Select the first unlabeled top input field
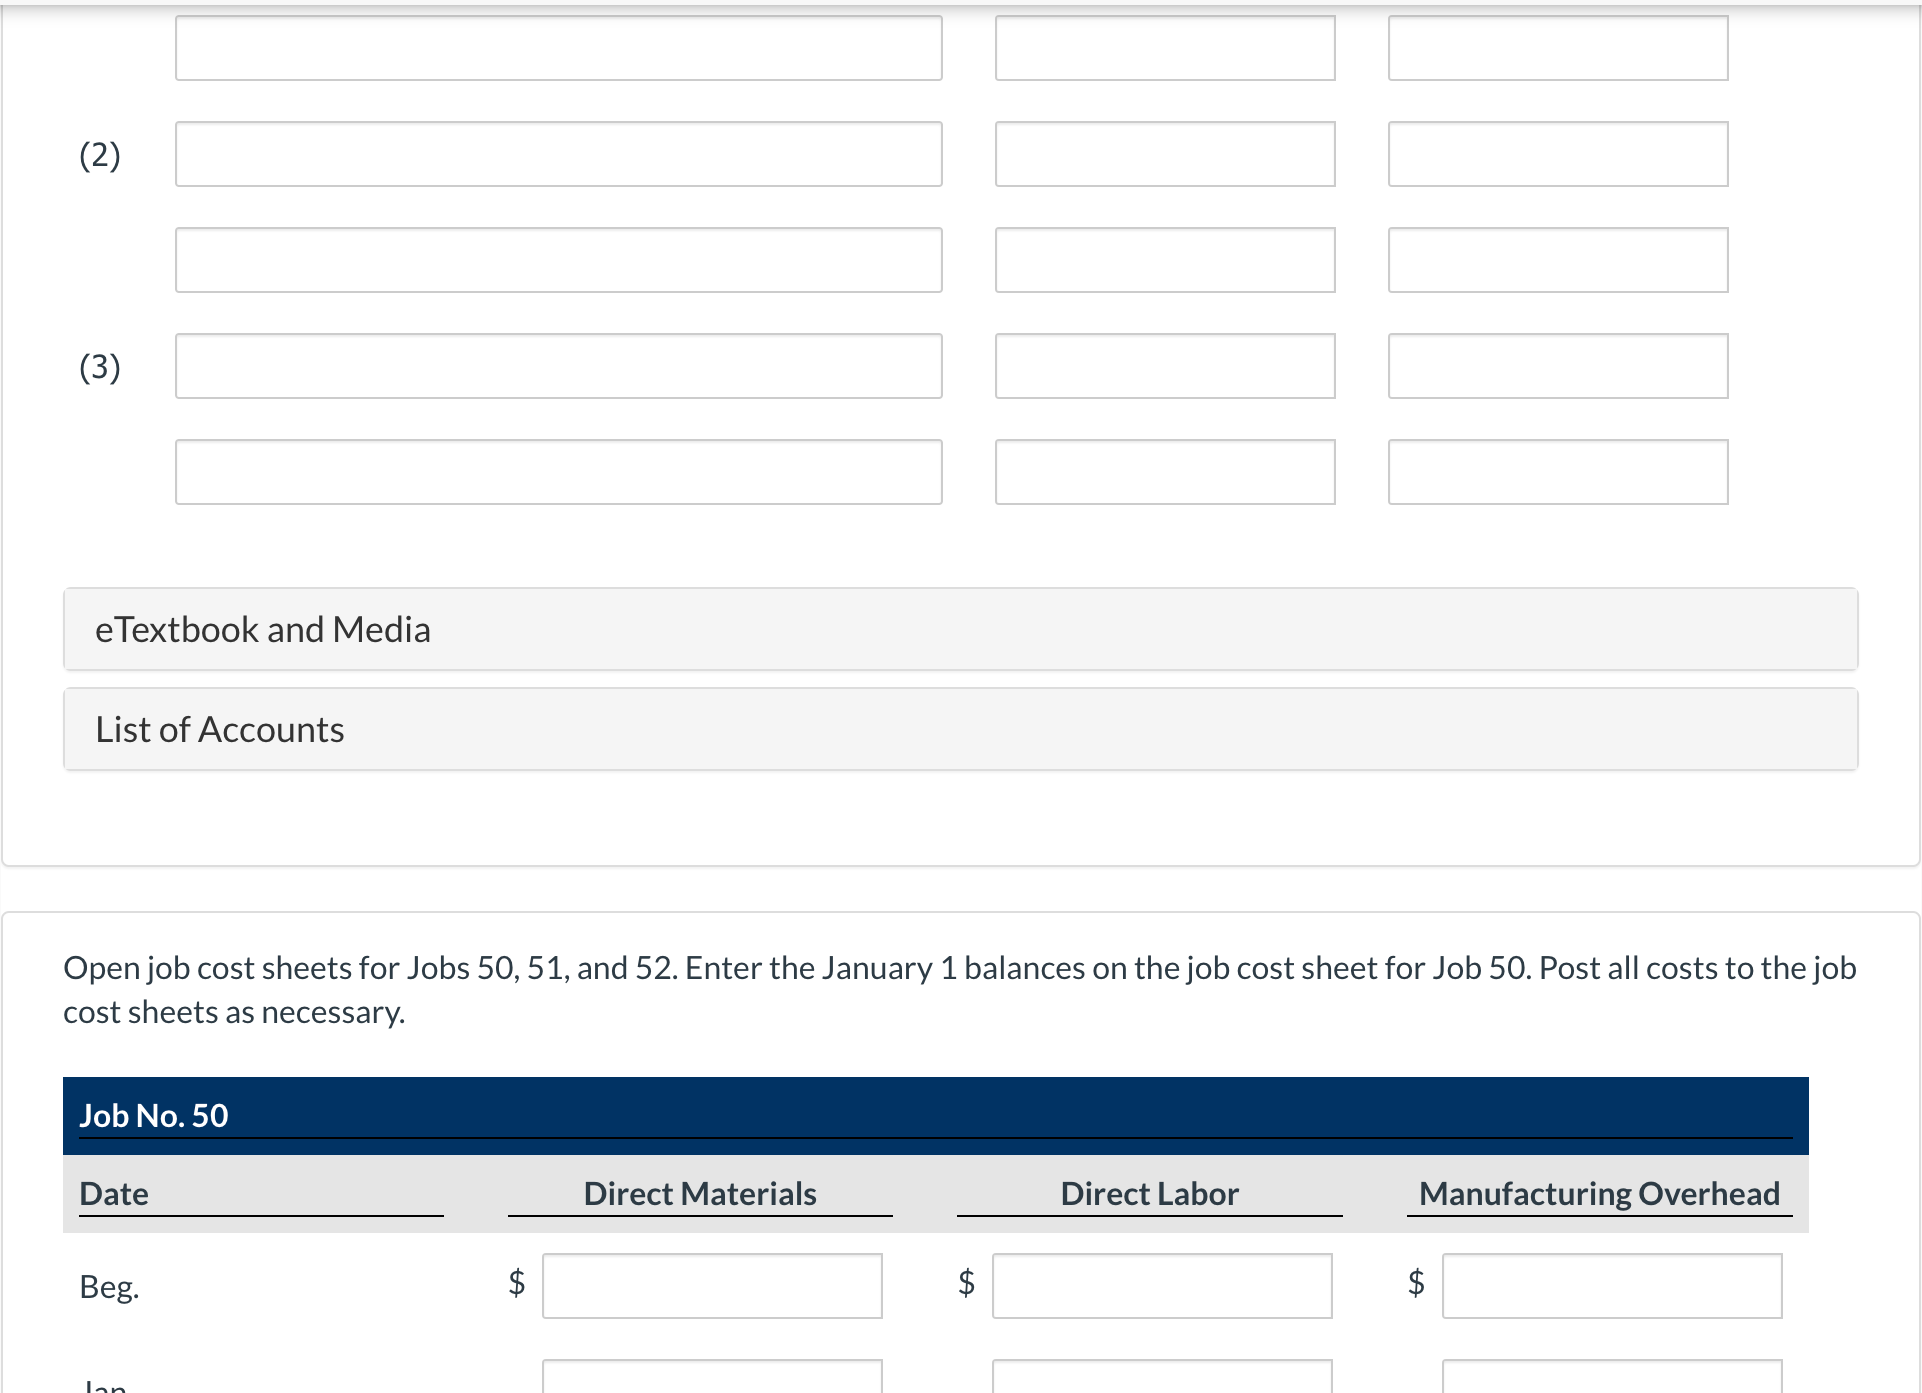Viewport: 1922px width, 1393px height. click(561, 45)
